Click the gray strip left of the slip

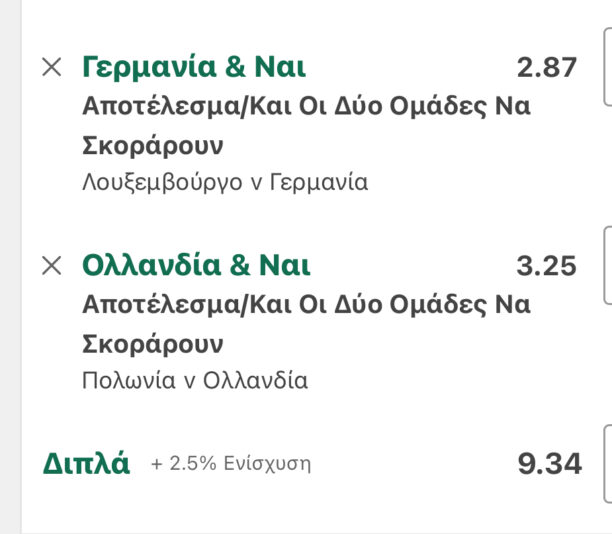[x=9, y=250]
